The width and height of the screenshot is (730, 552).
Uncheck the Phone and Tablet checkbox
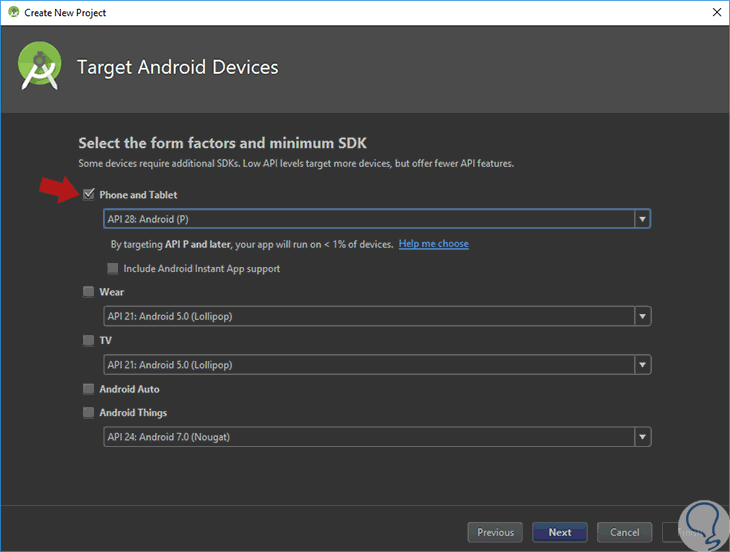pyautogui.click(x=89, y=195)
